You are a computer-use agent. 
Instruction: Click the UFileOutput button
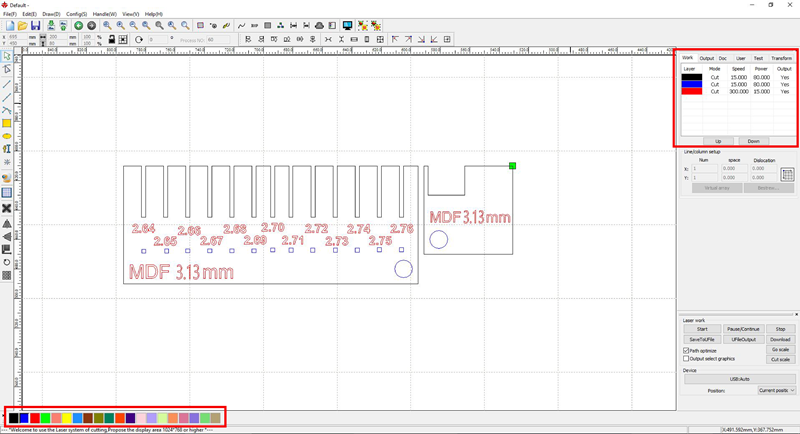[x=743, y=339]
